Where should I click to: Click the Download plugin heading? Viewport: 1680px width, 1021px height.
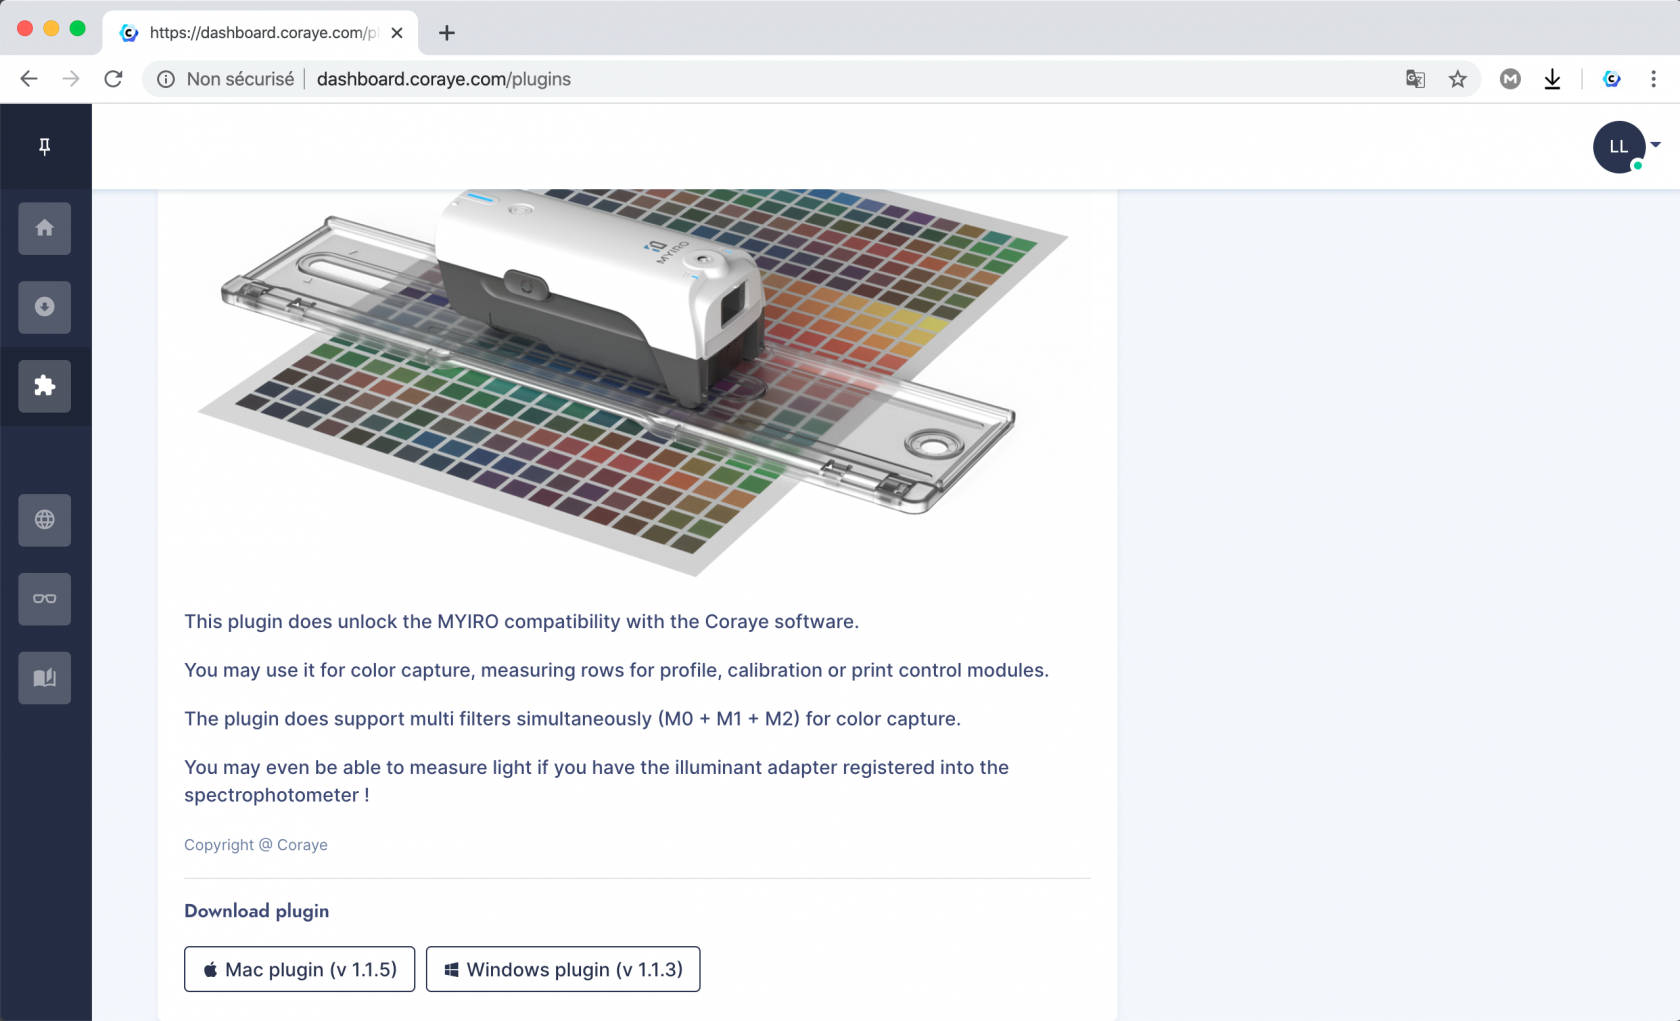(256, 911)
